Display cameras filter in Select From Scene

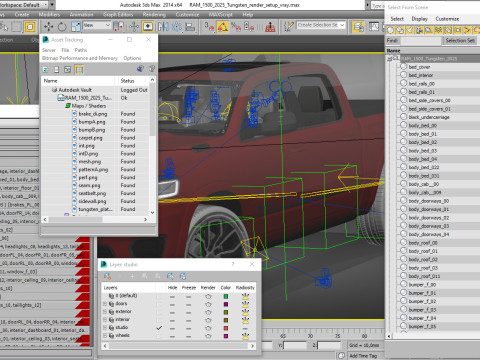coord(419,30)
